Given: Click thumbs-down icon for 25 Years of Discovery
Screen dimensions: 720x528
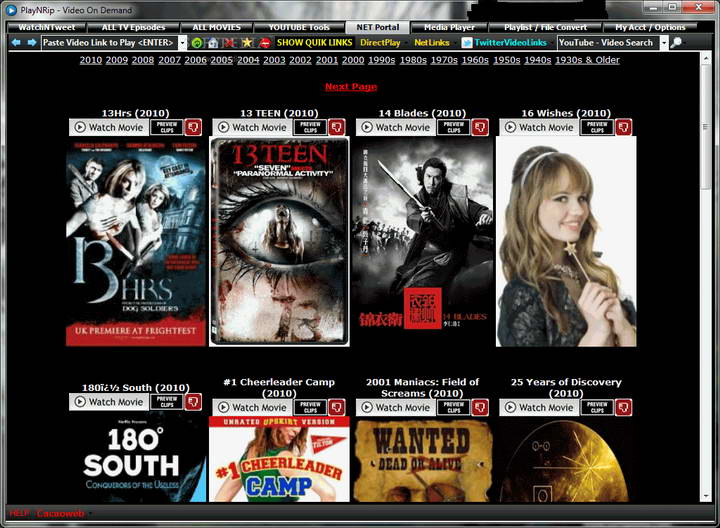Looking at the screenshot, I should tap(624, 407).
